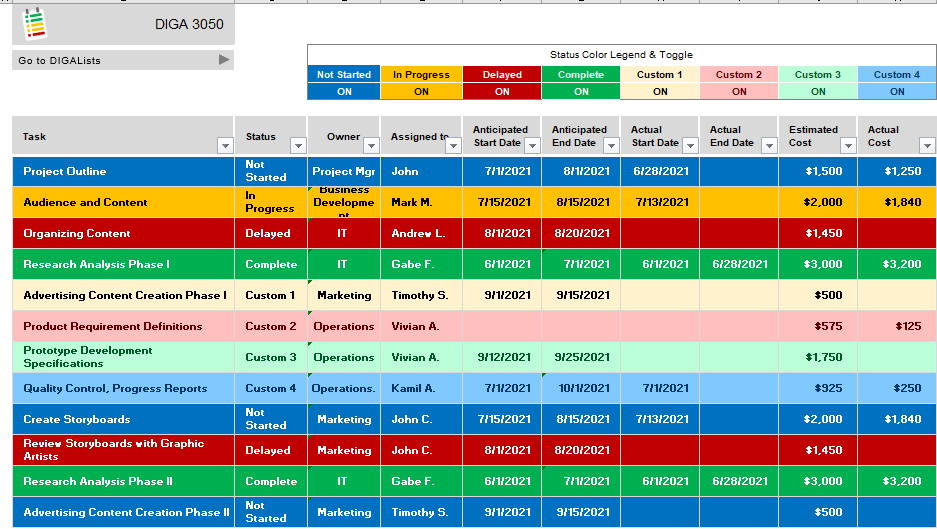
Task: Open the Status column filter dropdown
Action: click(297, 146)
